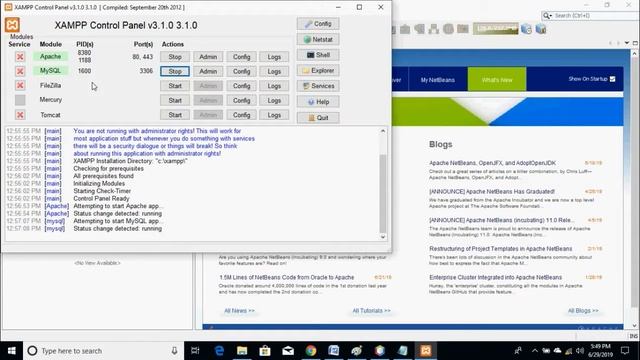This screenshot has width=640, height=360.
Task: Open All News link in NetBeans
Action: (239, 311)
